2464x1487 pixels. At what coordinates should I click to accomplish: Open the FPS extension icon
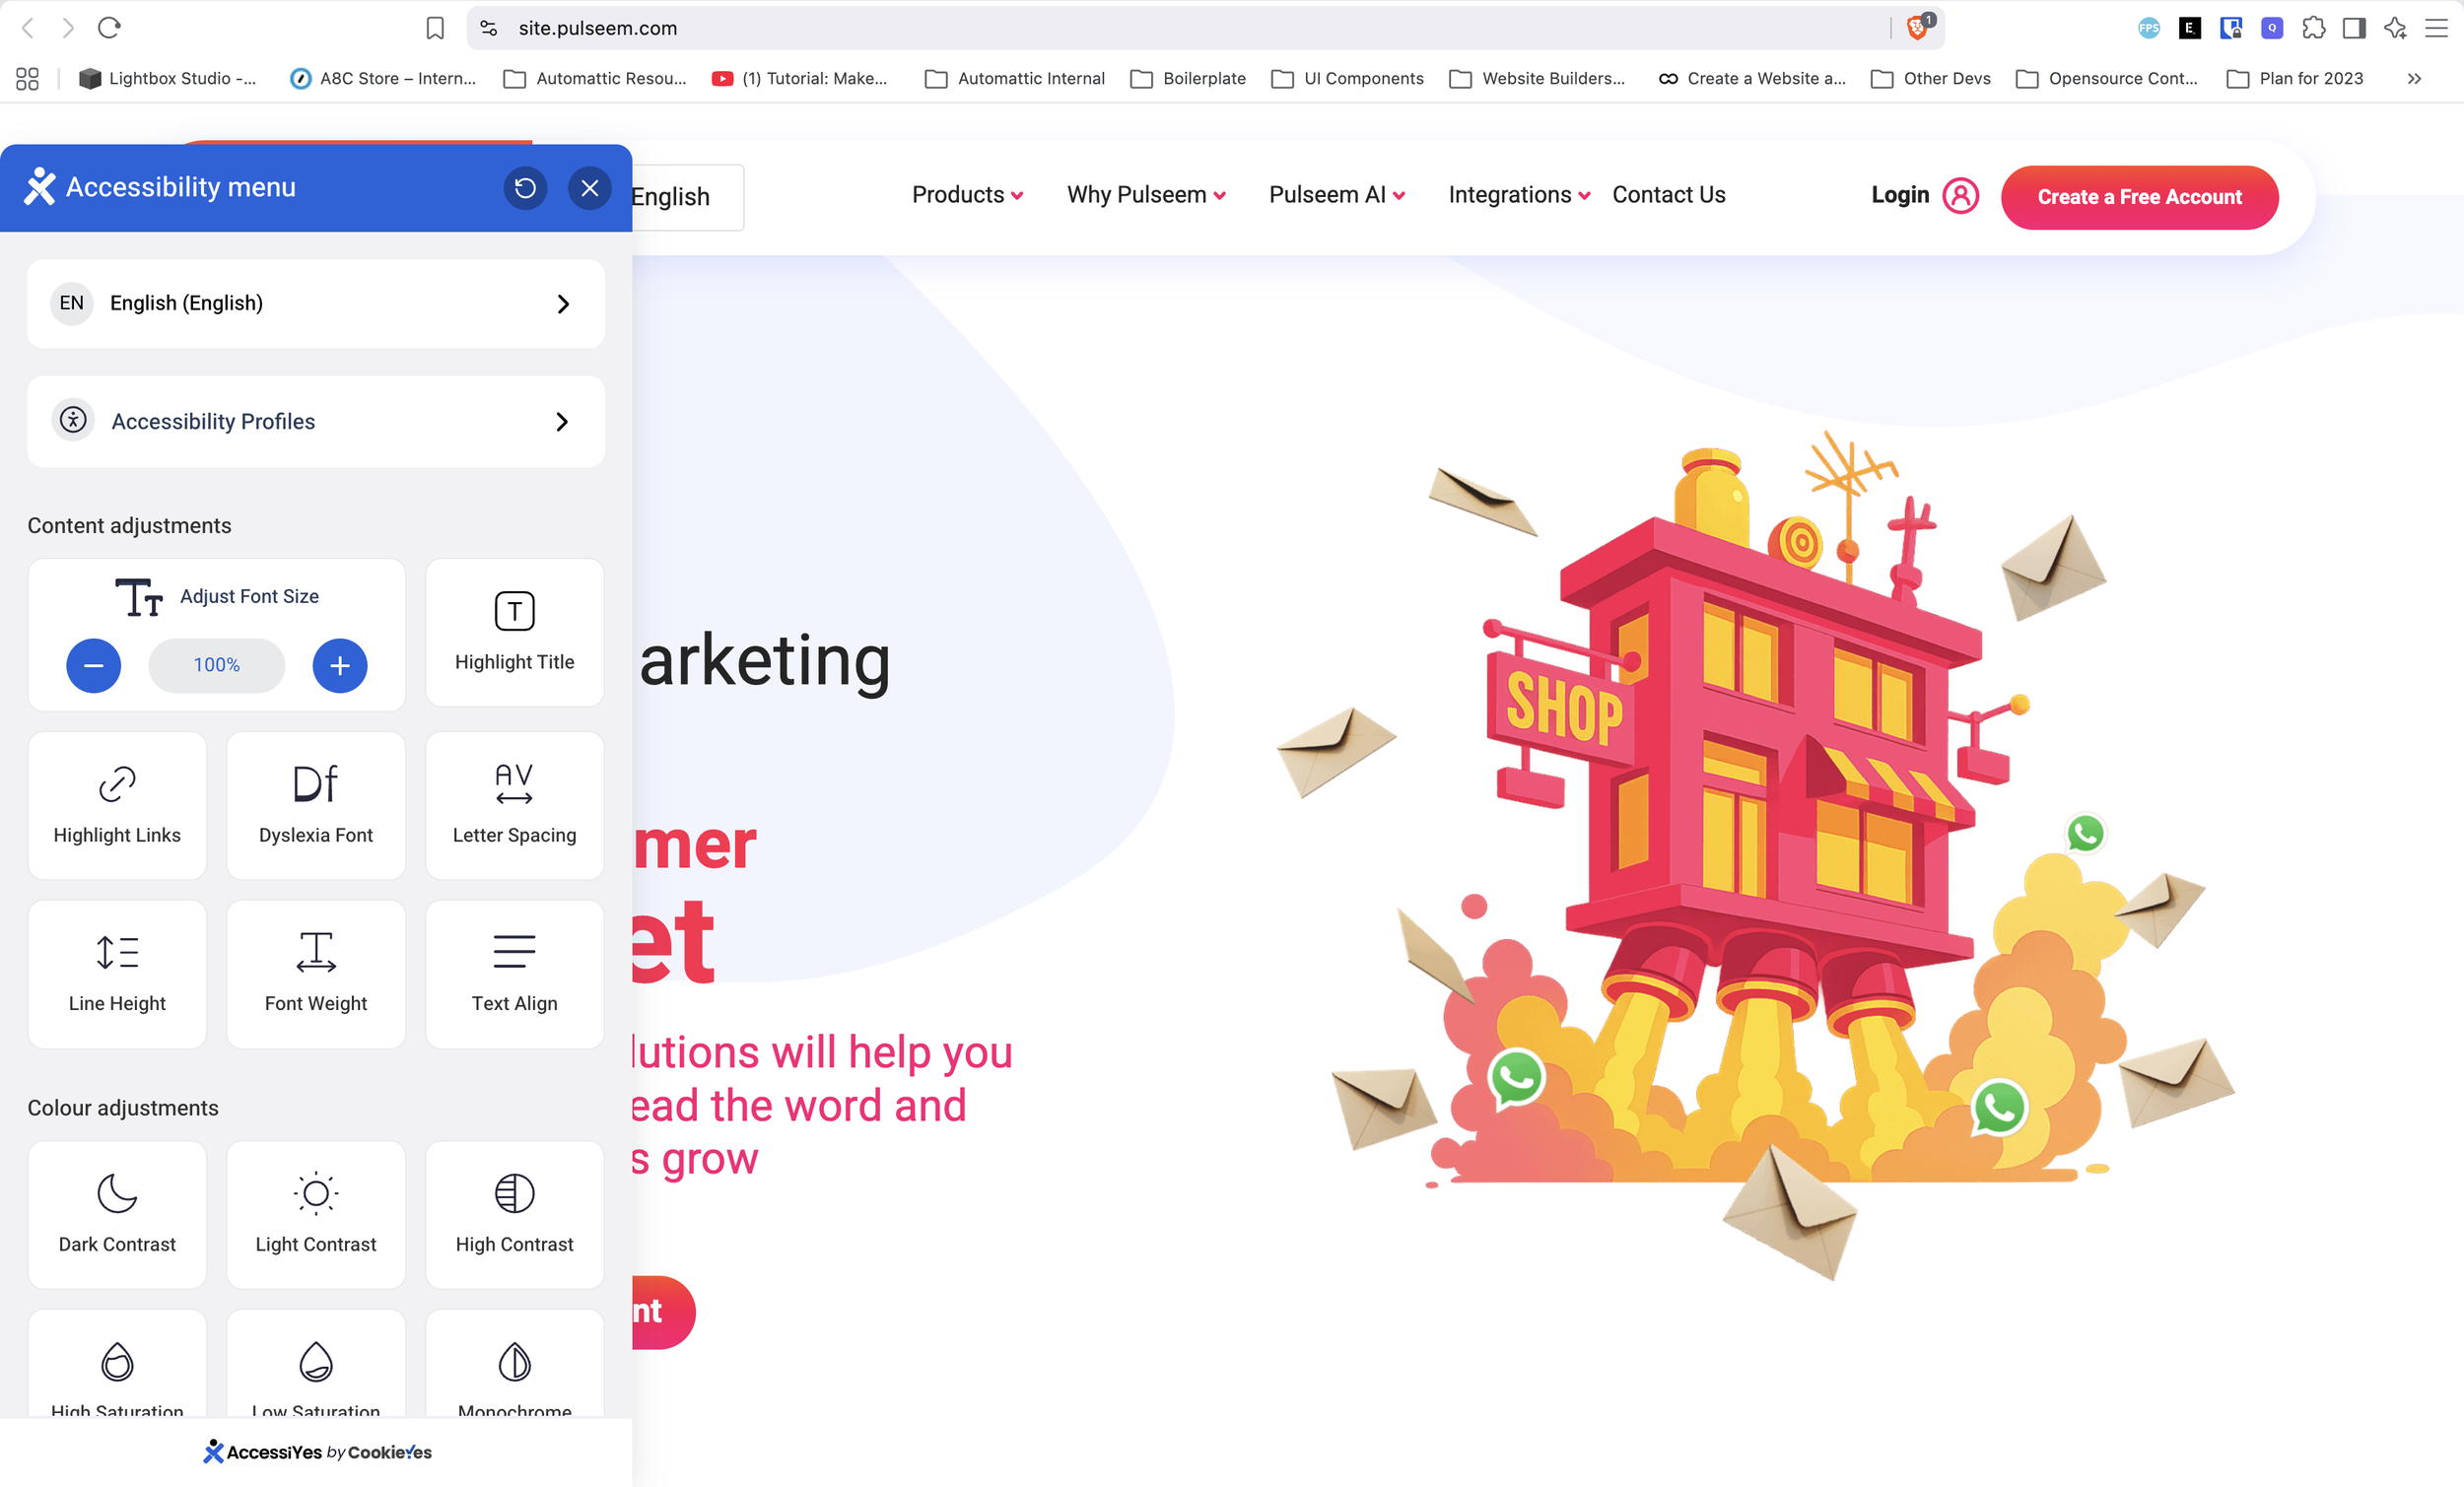[x=2149, y=28]
